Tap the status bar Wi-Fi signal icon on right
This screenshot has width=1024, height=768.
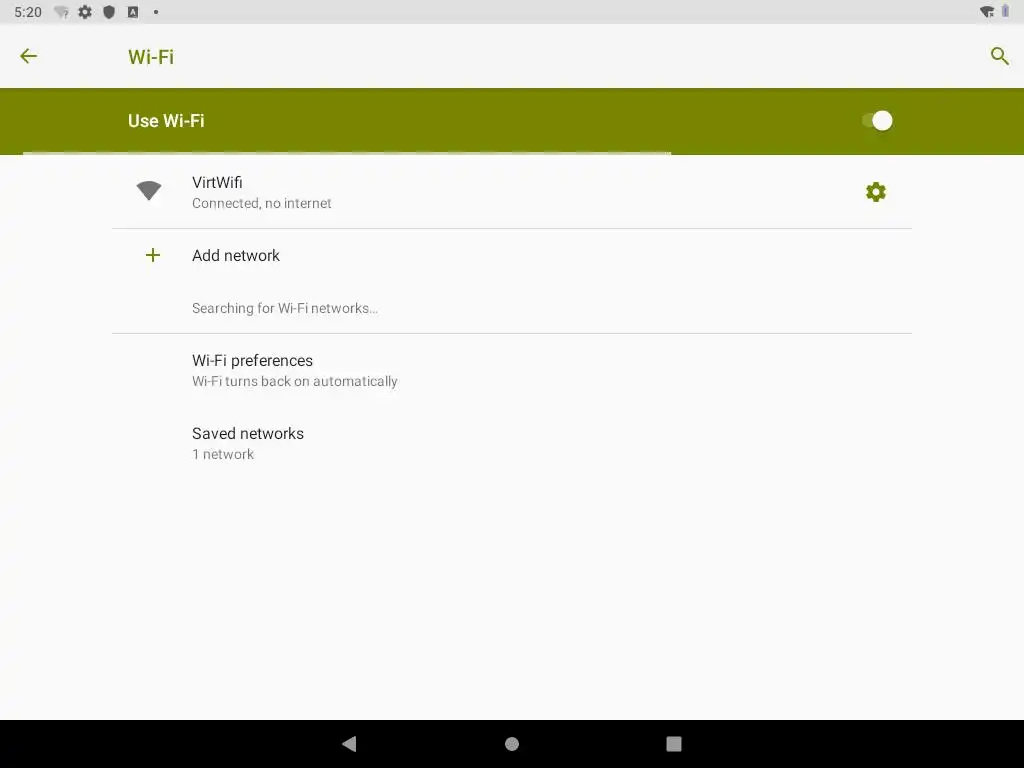click(987, 12)
